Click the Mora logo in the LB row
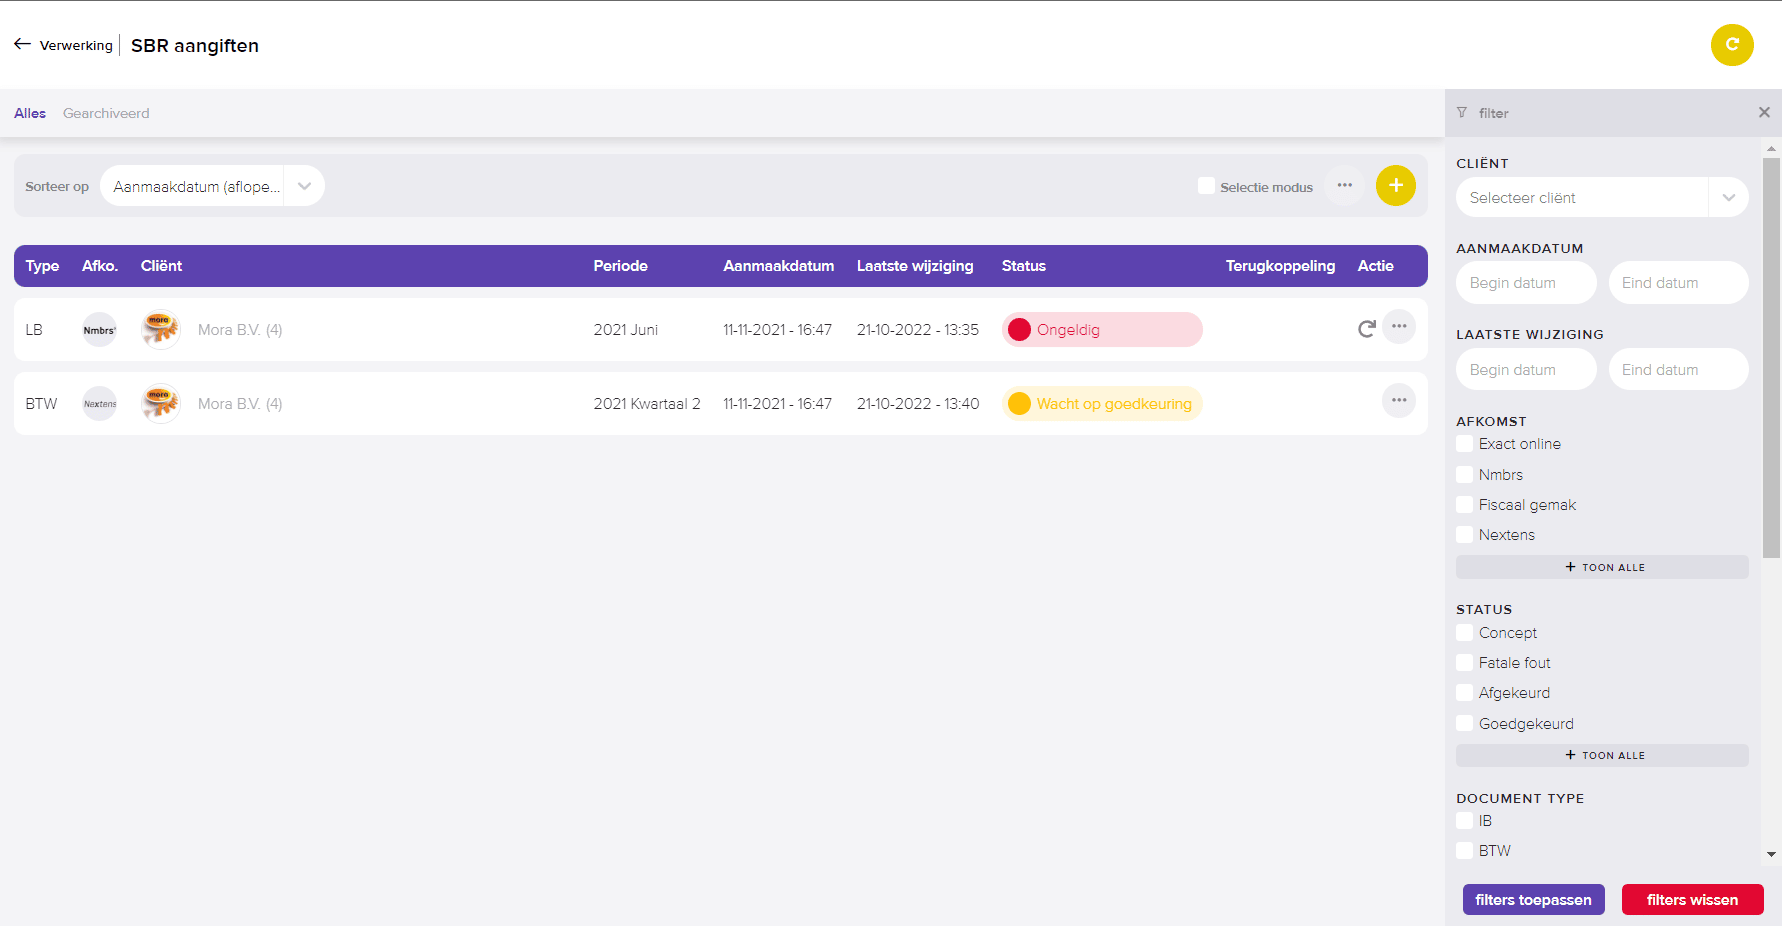This screenshot has height=926, width=1782. [x=160, y=329]
